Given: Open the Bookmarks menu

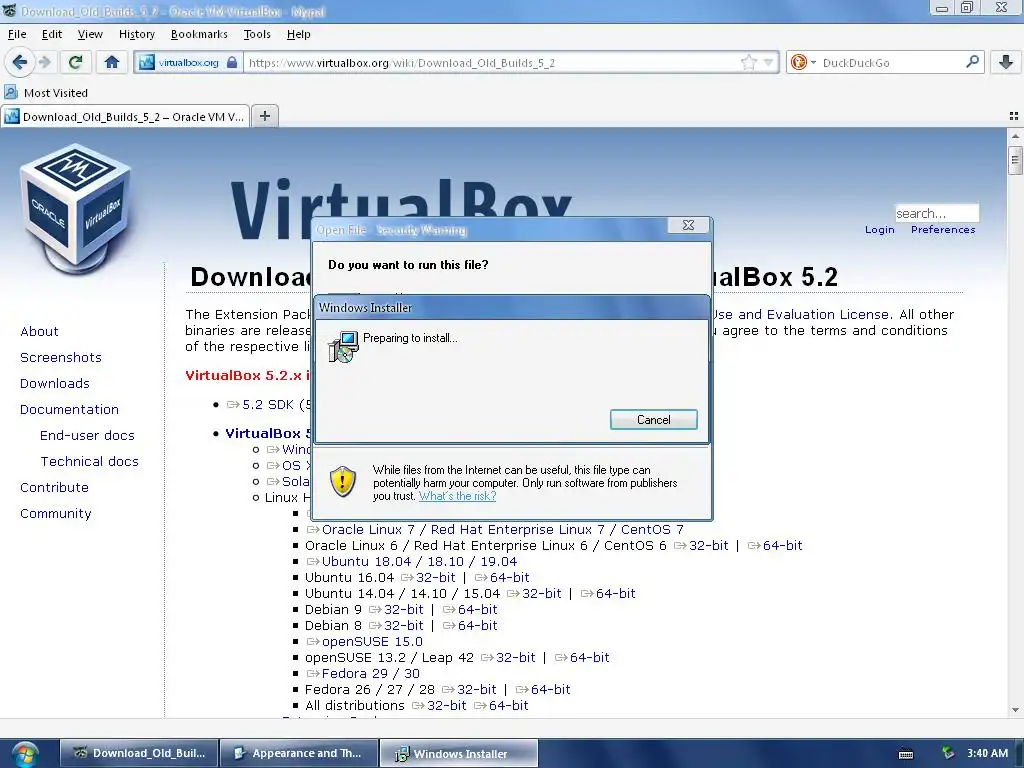Looking at the screenshot, I should [199, 34].
